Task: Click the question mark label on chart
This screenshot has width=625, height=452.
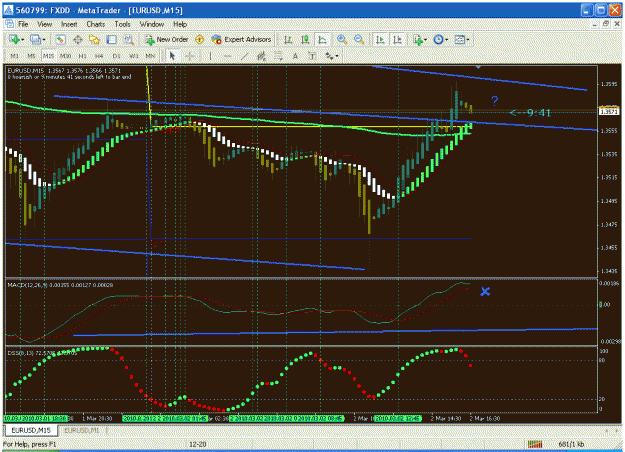Action: click(494, 100)
